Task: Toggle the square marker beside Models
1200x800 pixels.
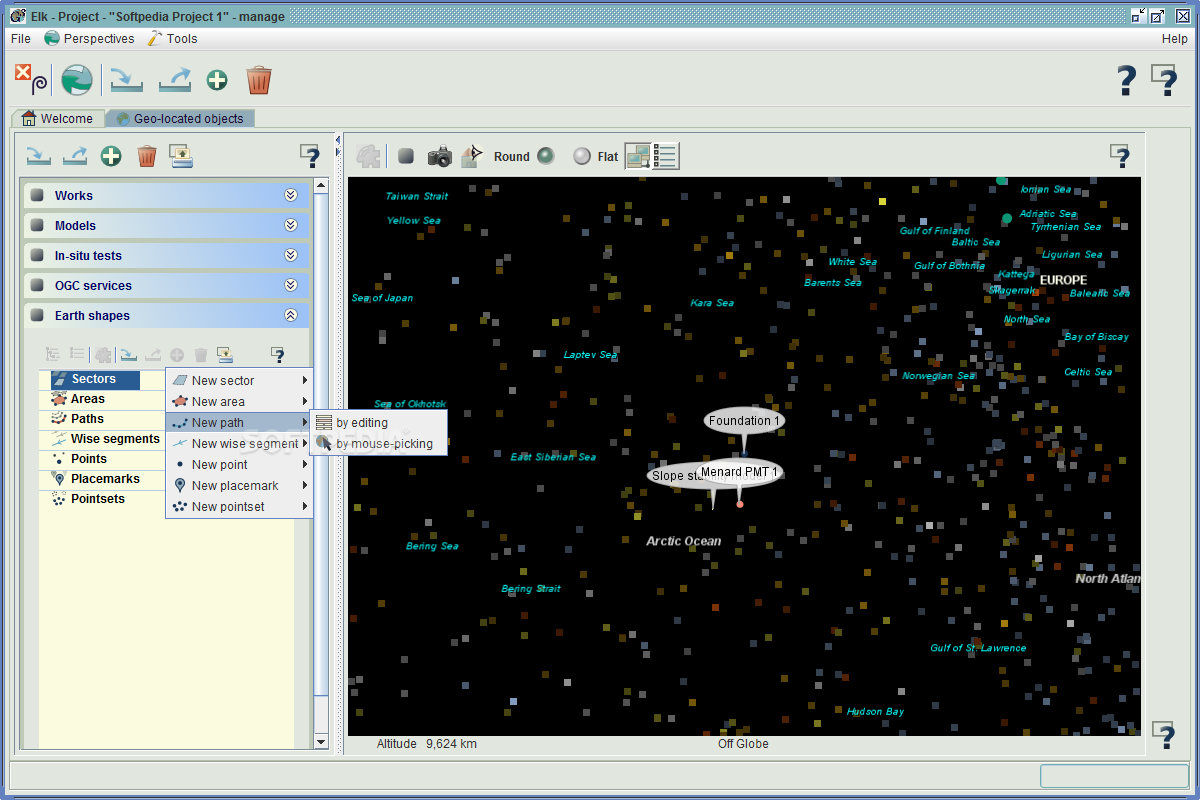Action: coord(37,226)
